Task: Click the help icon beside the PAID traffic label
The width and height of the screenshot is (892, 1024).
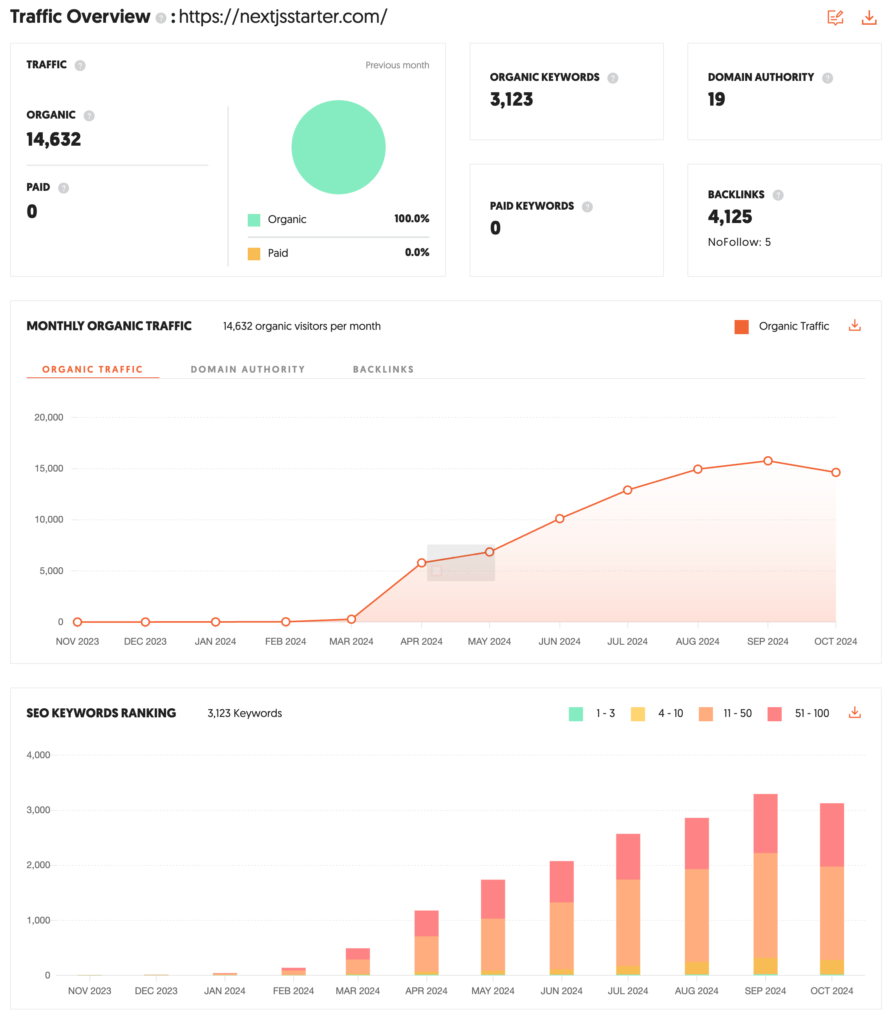Action: (x=64, y=187)
